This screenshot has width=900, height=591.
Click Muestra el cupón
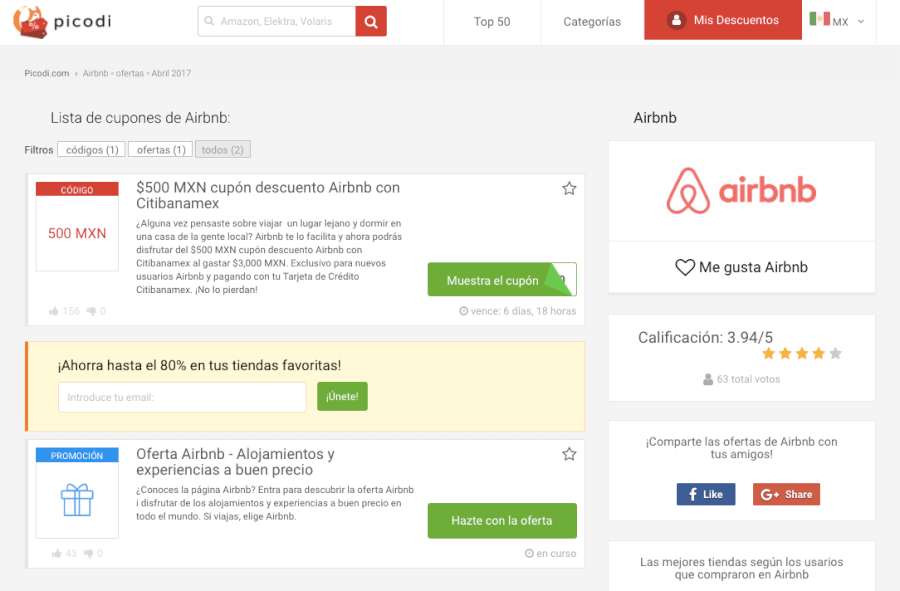(x=502, y=279)
